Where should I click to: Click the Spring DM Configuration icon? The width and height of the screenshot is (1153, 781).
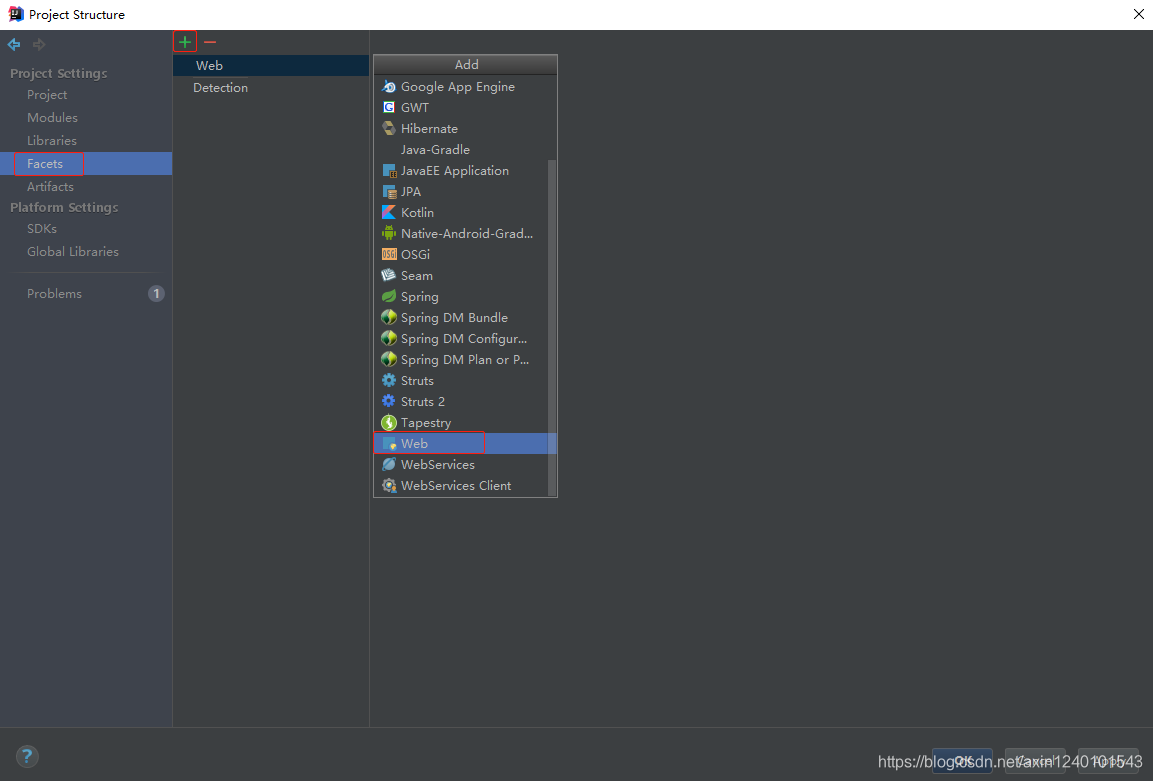coord(389,338)
